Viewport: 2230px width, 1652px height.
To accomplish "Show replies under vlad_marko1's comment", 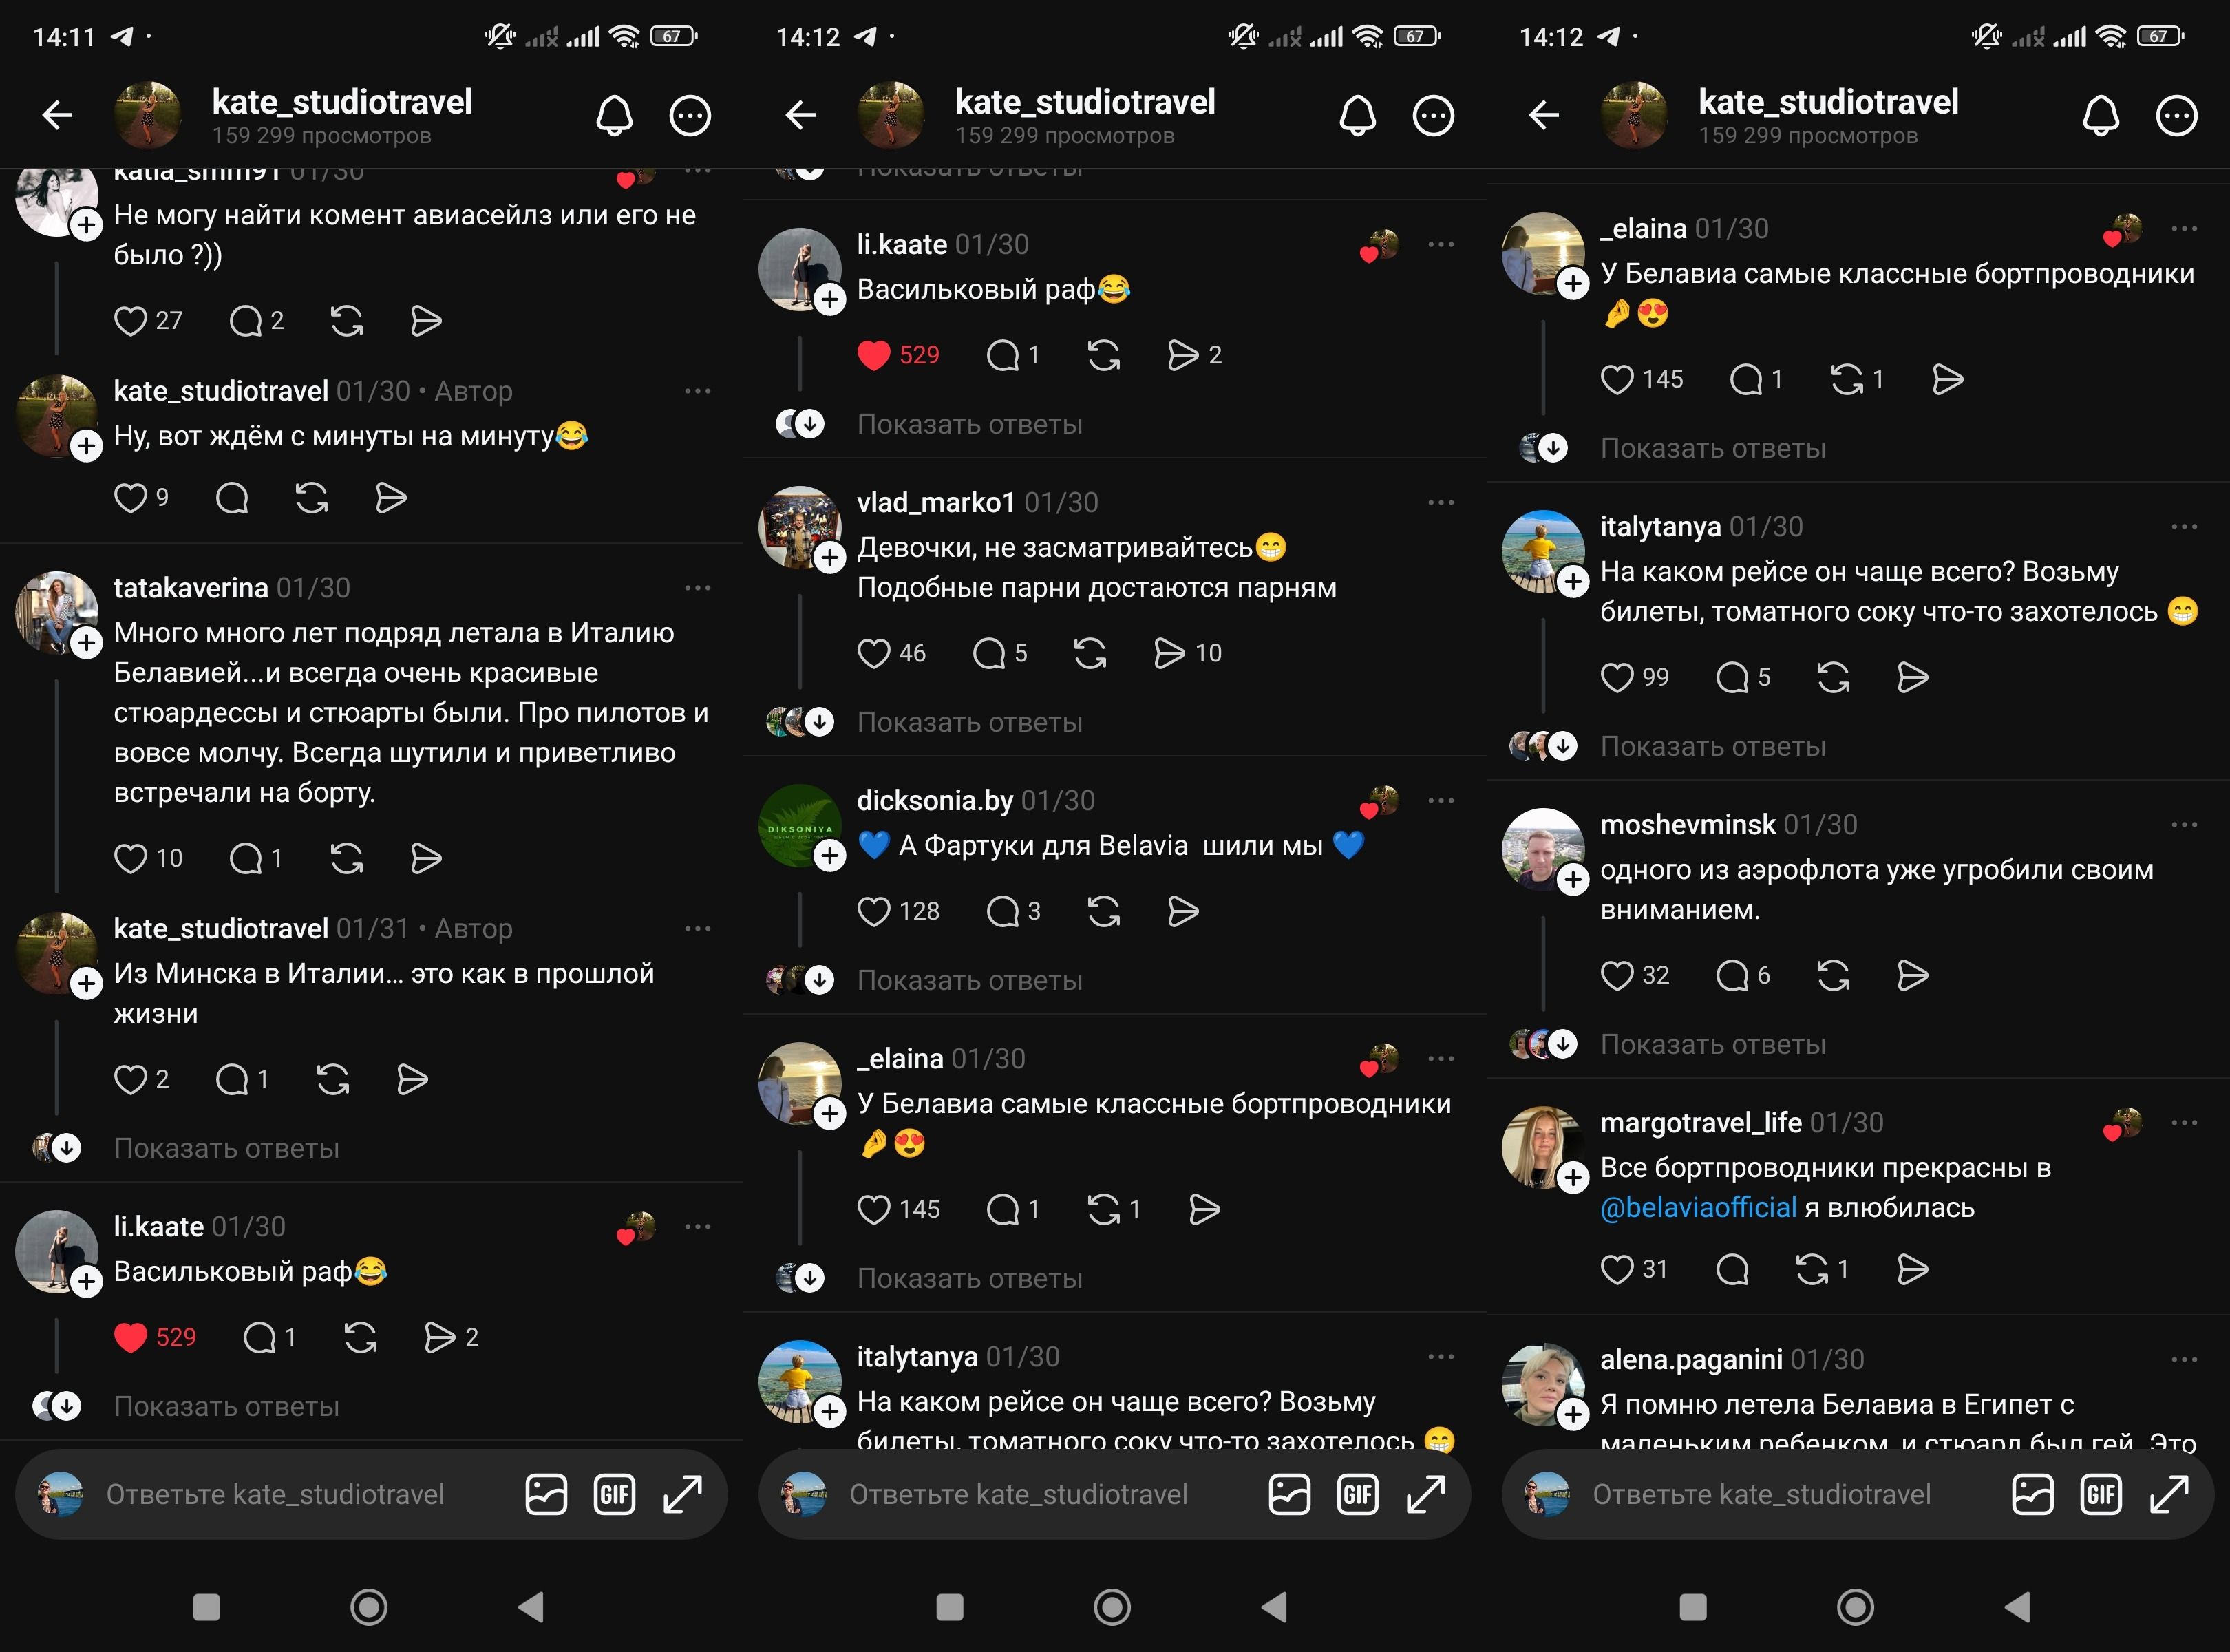I will pyautogui.click(x=969, y=722).
